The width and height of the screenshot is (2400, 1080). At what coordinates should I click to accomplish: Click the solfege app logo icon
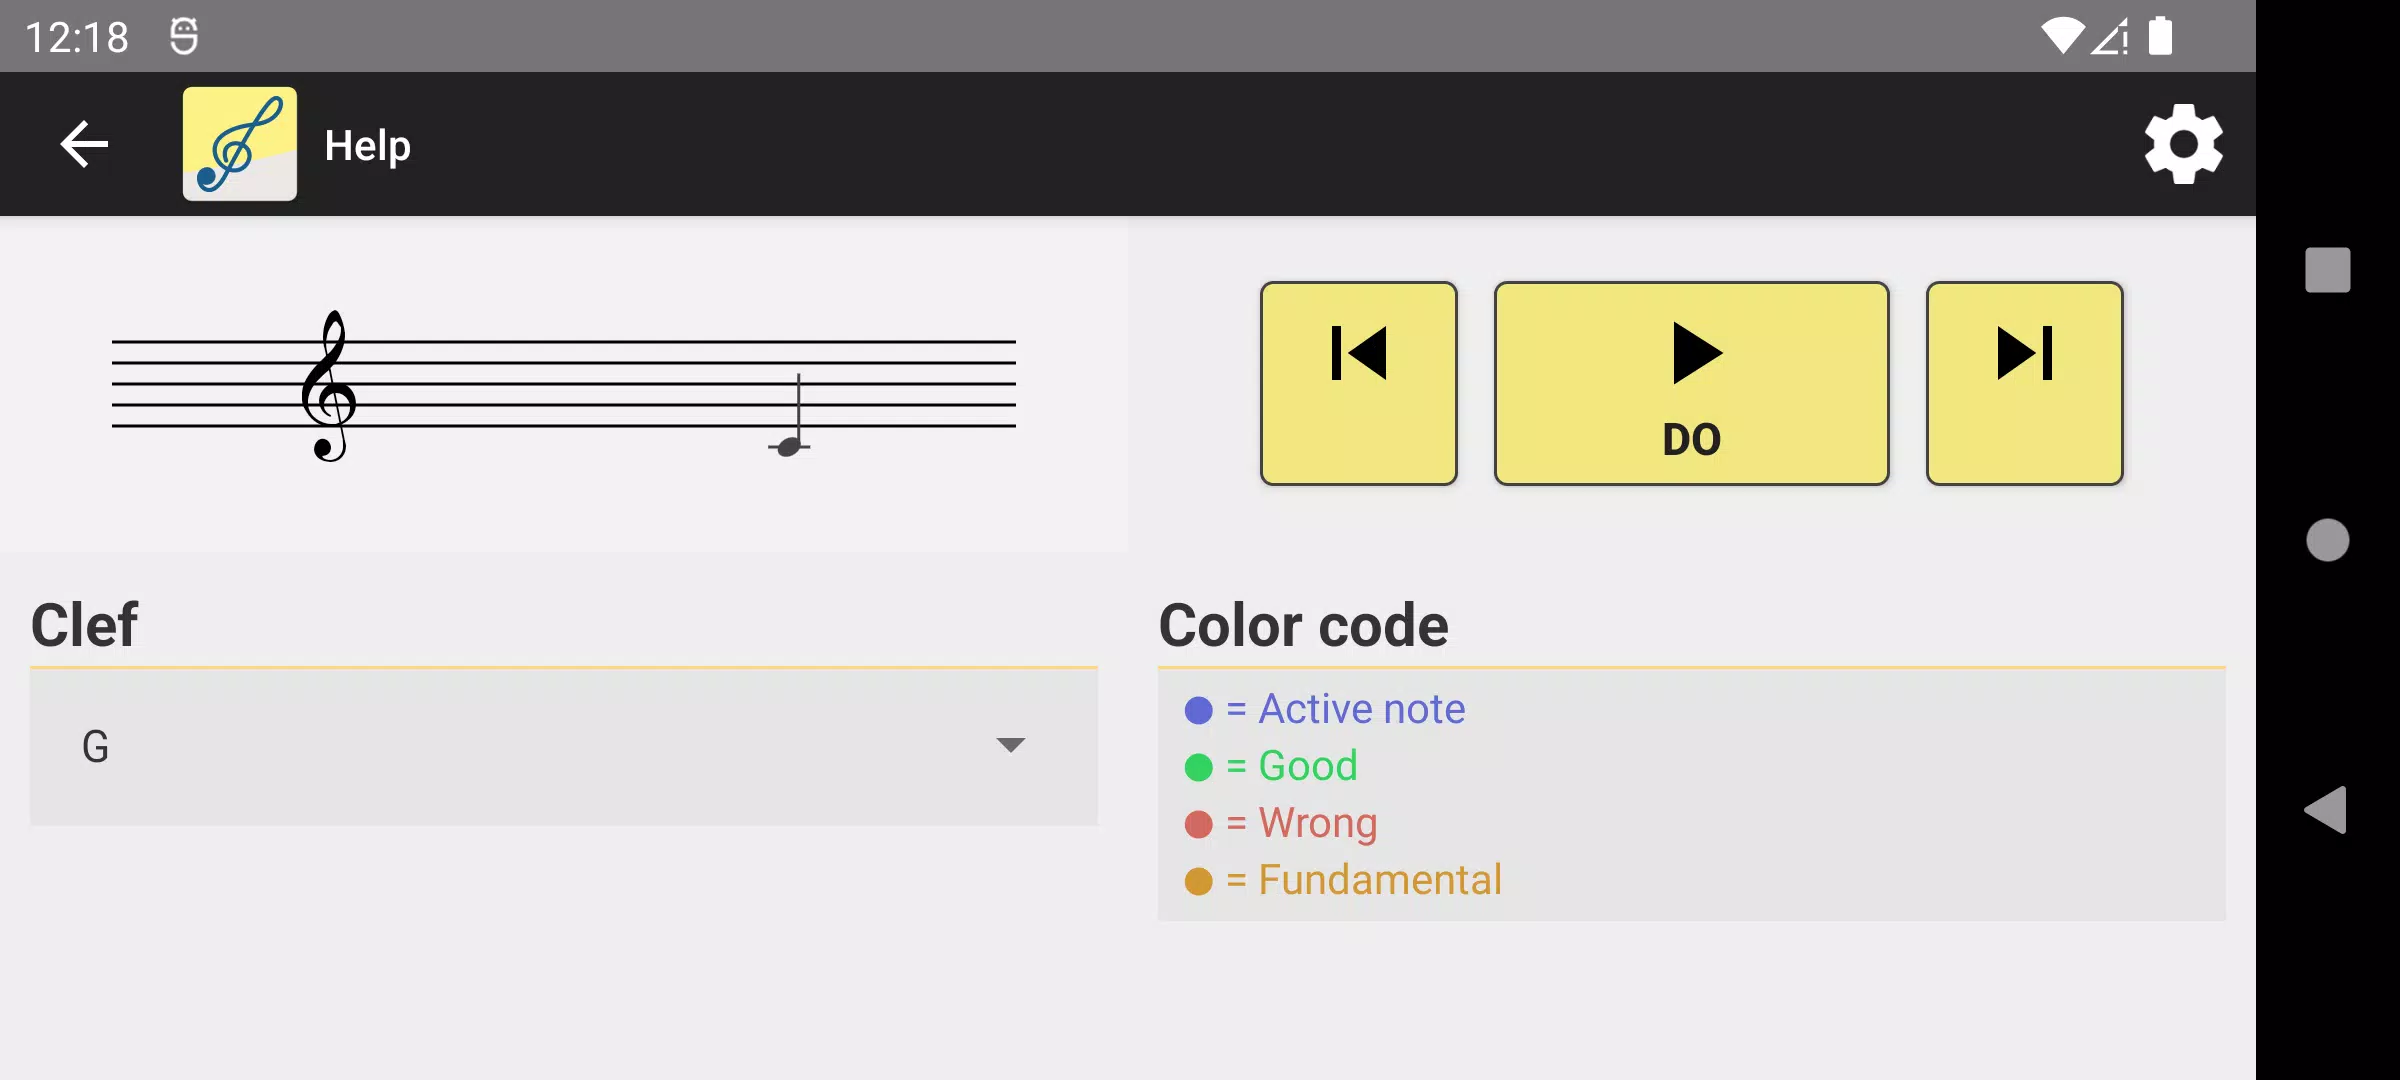click(x=239, y=142)
